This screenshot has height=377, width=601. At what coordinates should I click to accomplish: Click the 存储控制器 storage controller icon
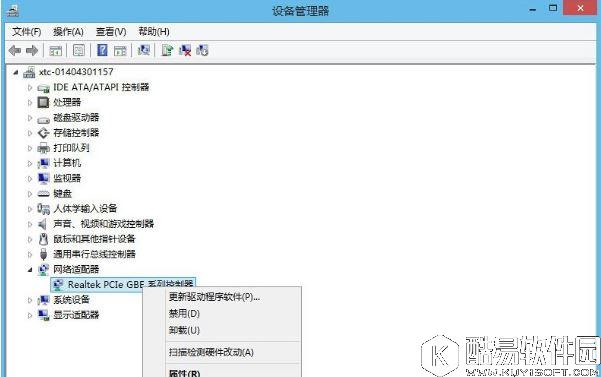pyautogui.click(x=43, y=133)
